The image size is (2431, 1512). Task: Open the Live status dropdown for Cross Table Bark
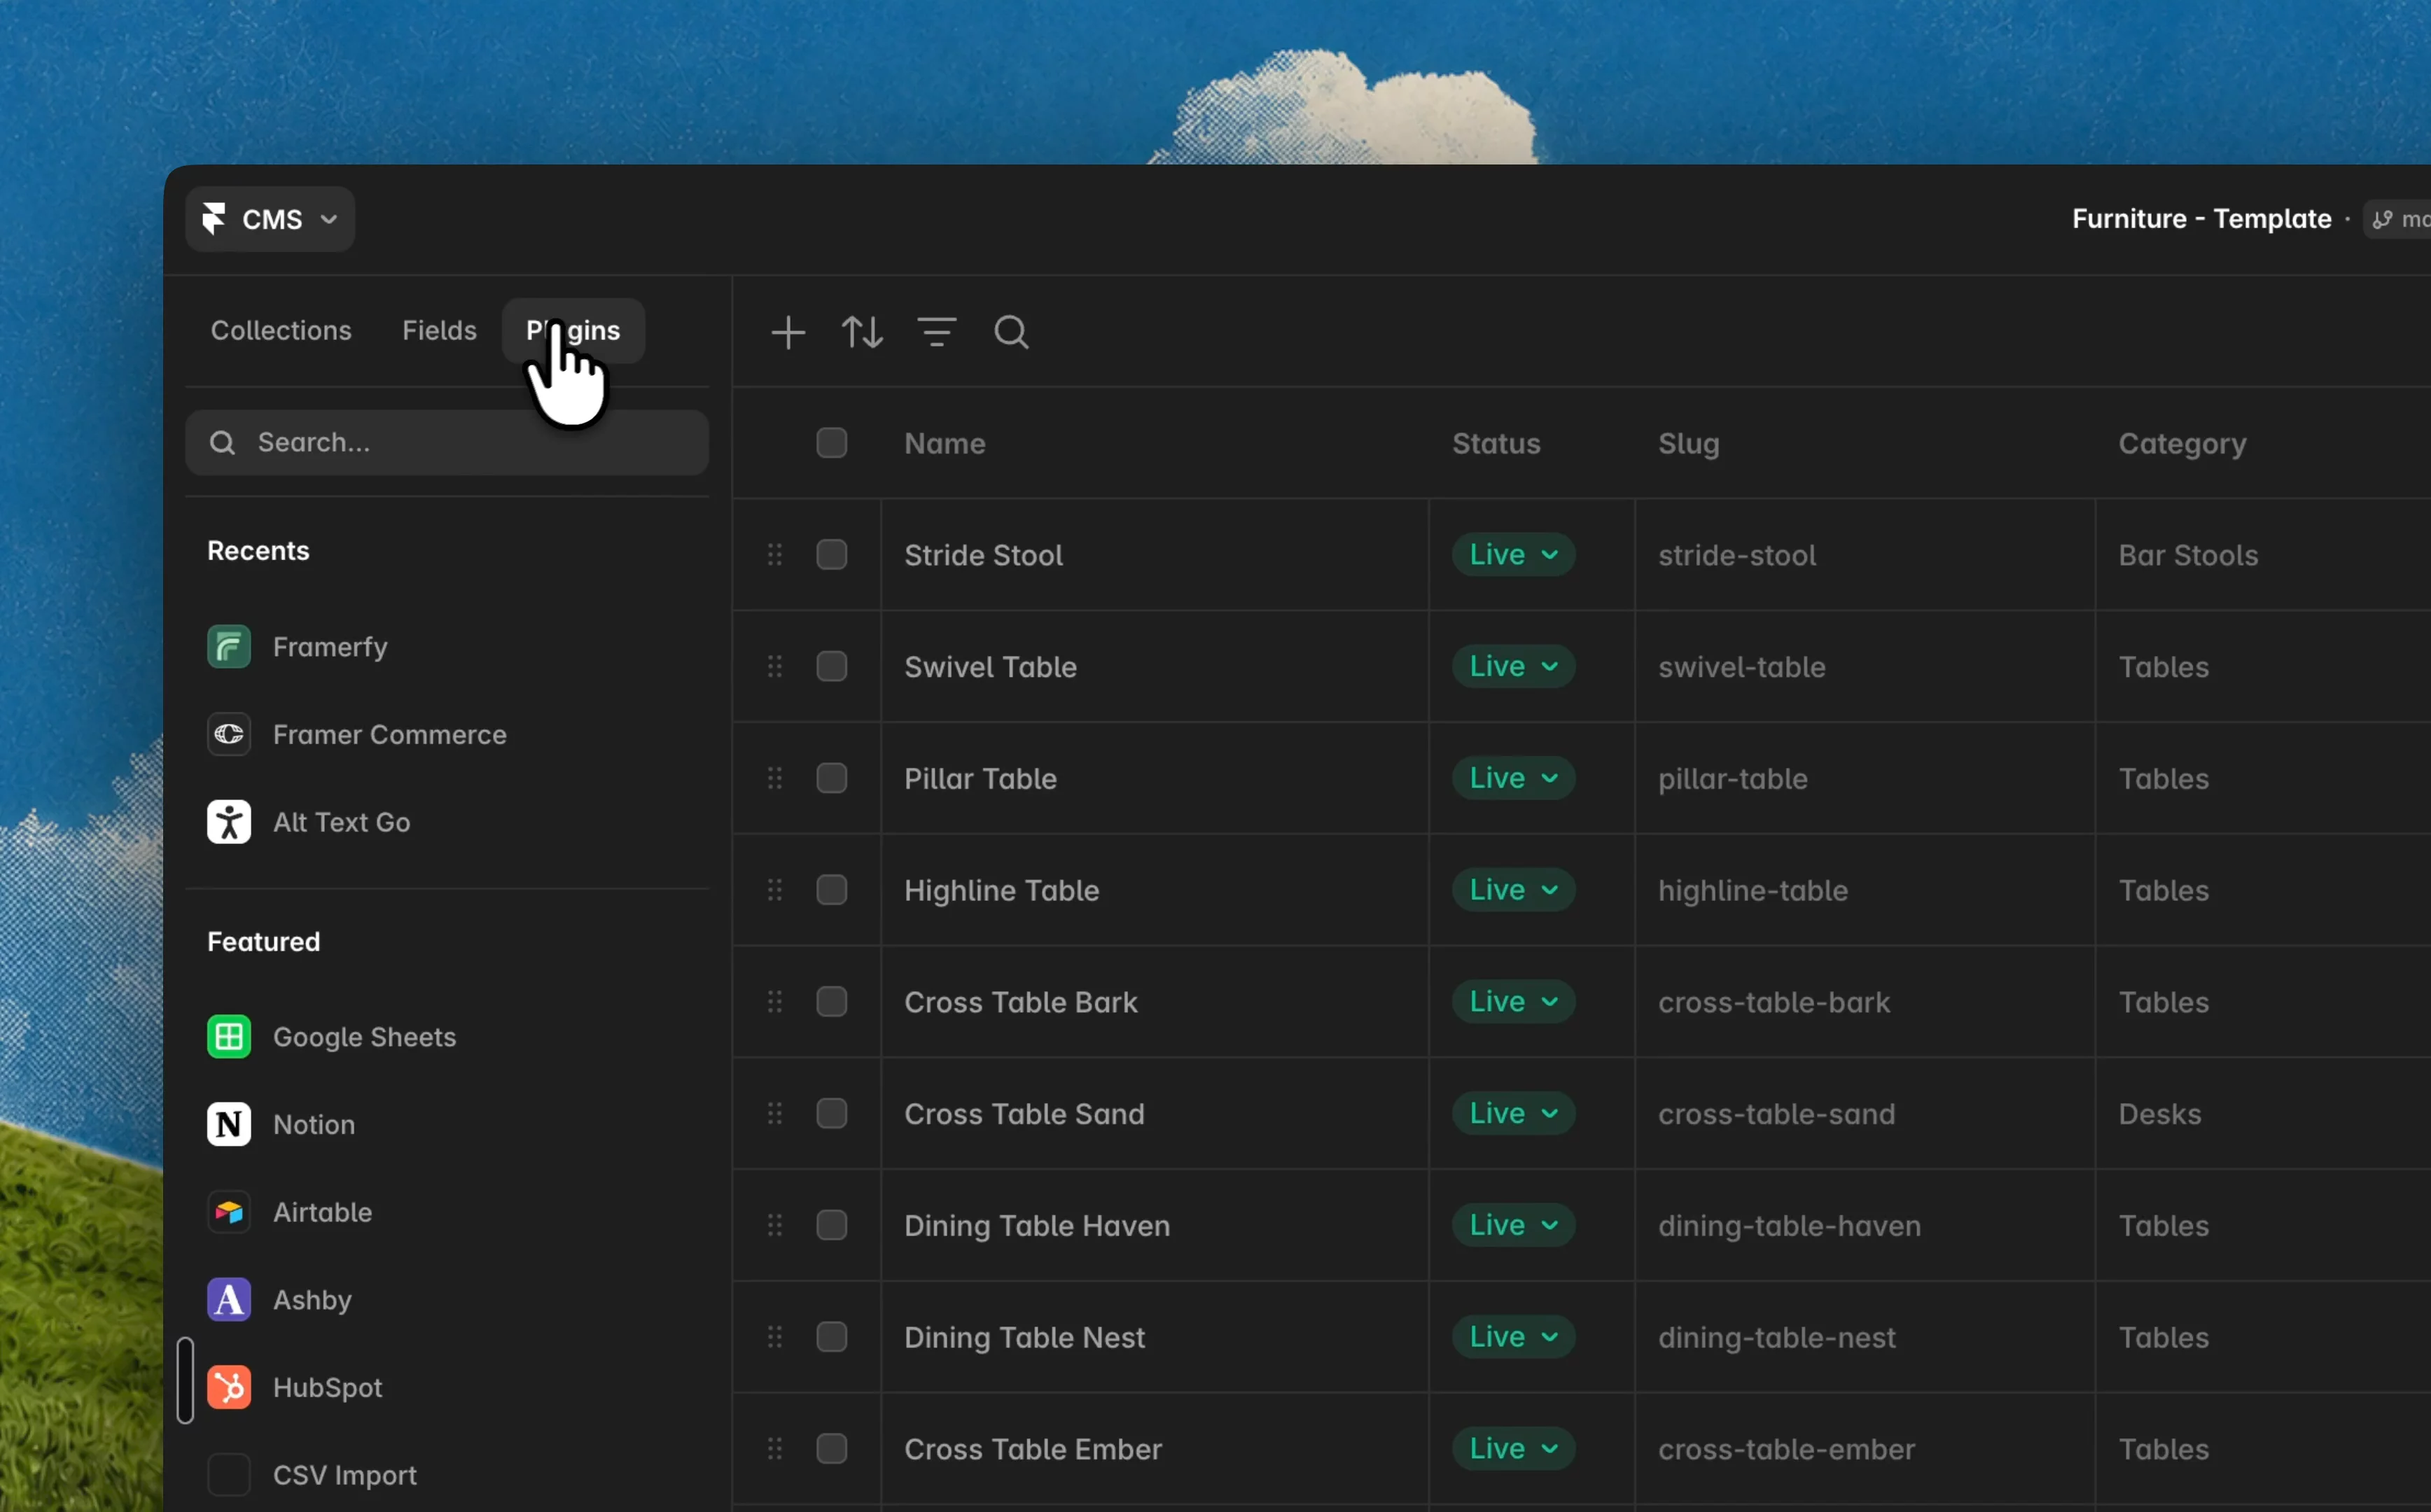click(1513, 1002)
